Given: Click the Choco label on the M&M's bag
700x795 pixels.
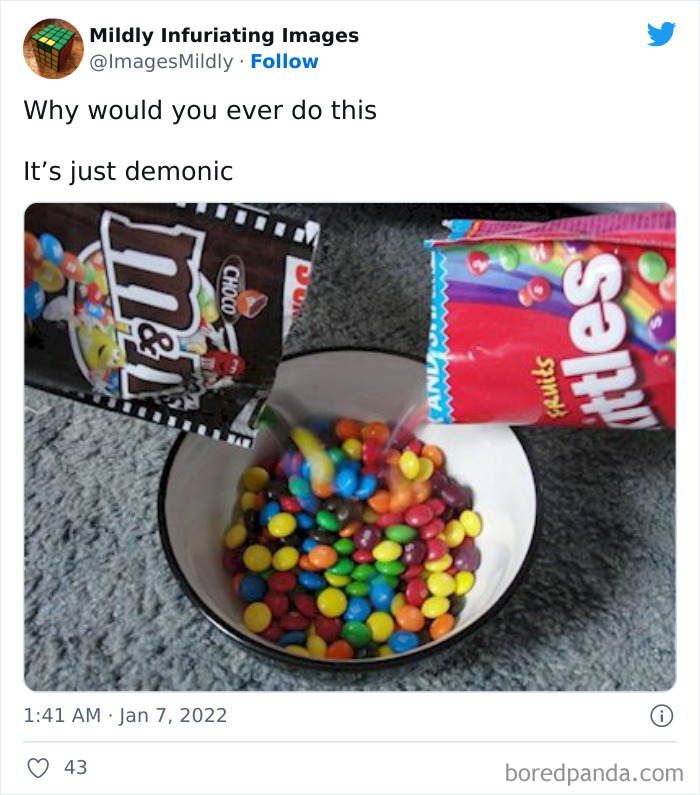Looking at the screenshot, I should 231,290.
